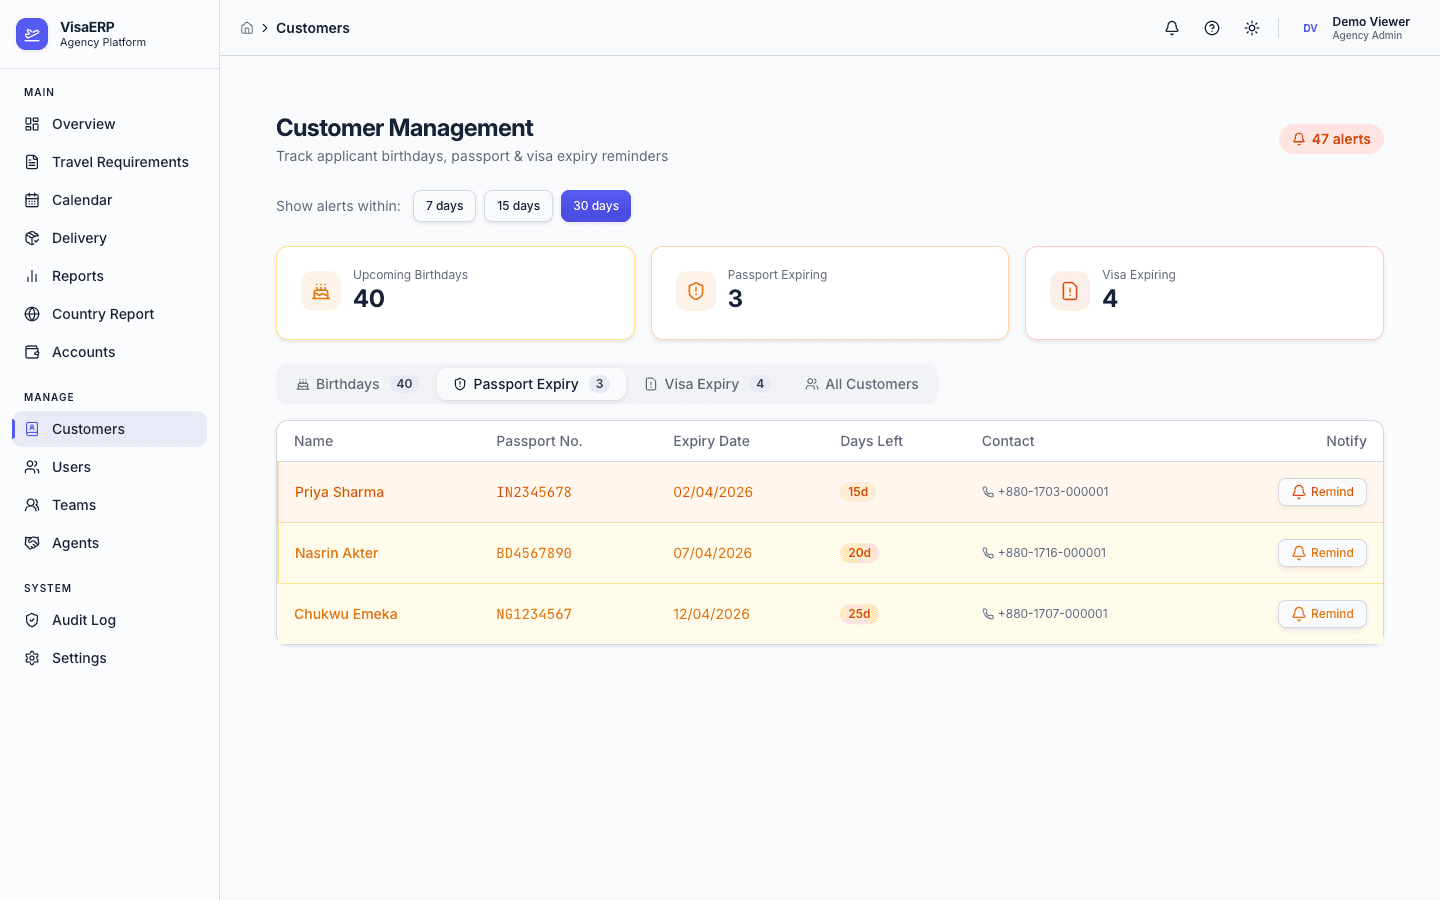This screenshot has height=900, width=1440.
Task: Open the All Customers tab
Action: coord(862,384)
